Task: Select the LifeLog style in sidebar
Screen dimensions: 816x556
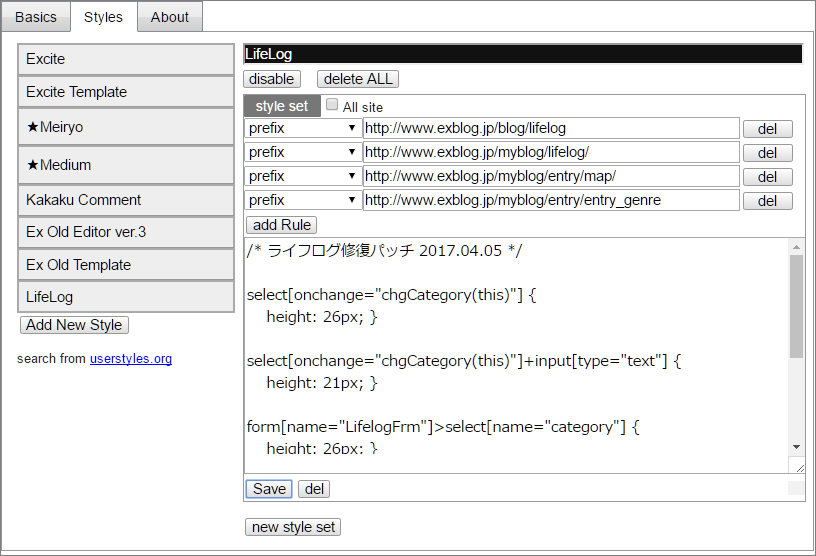Action: (126, 297)
